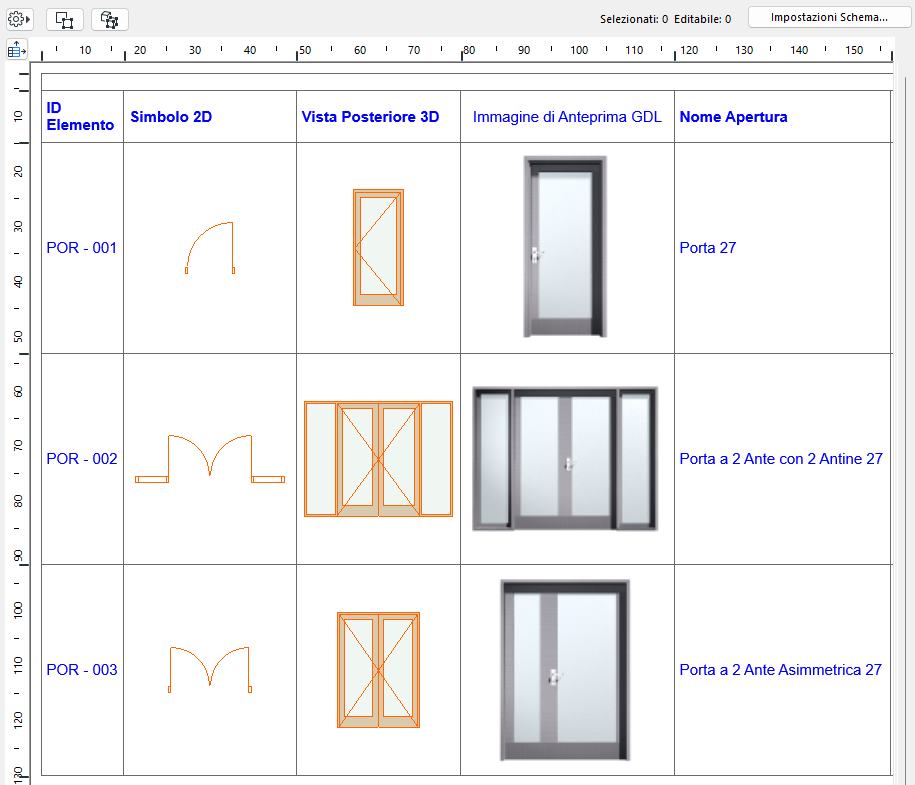This screenshot has height=785, width=915.
Task: Select the ID Elemento column header
Action: click(80, 116)
